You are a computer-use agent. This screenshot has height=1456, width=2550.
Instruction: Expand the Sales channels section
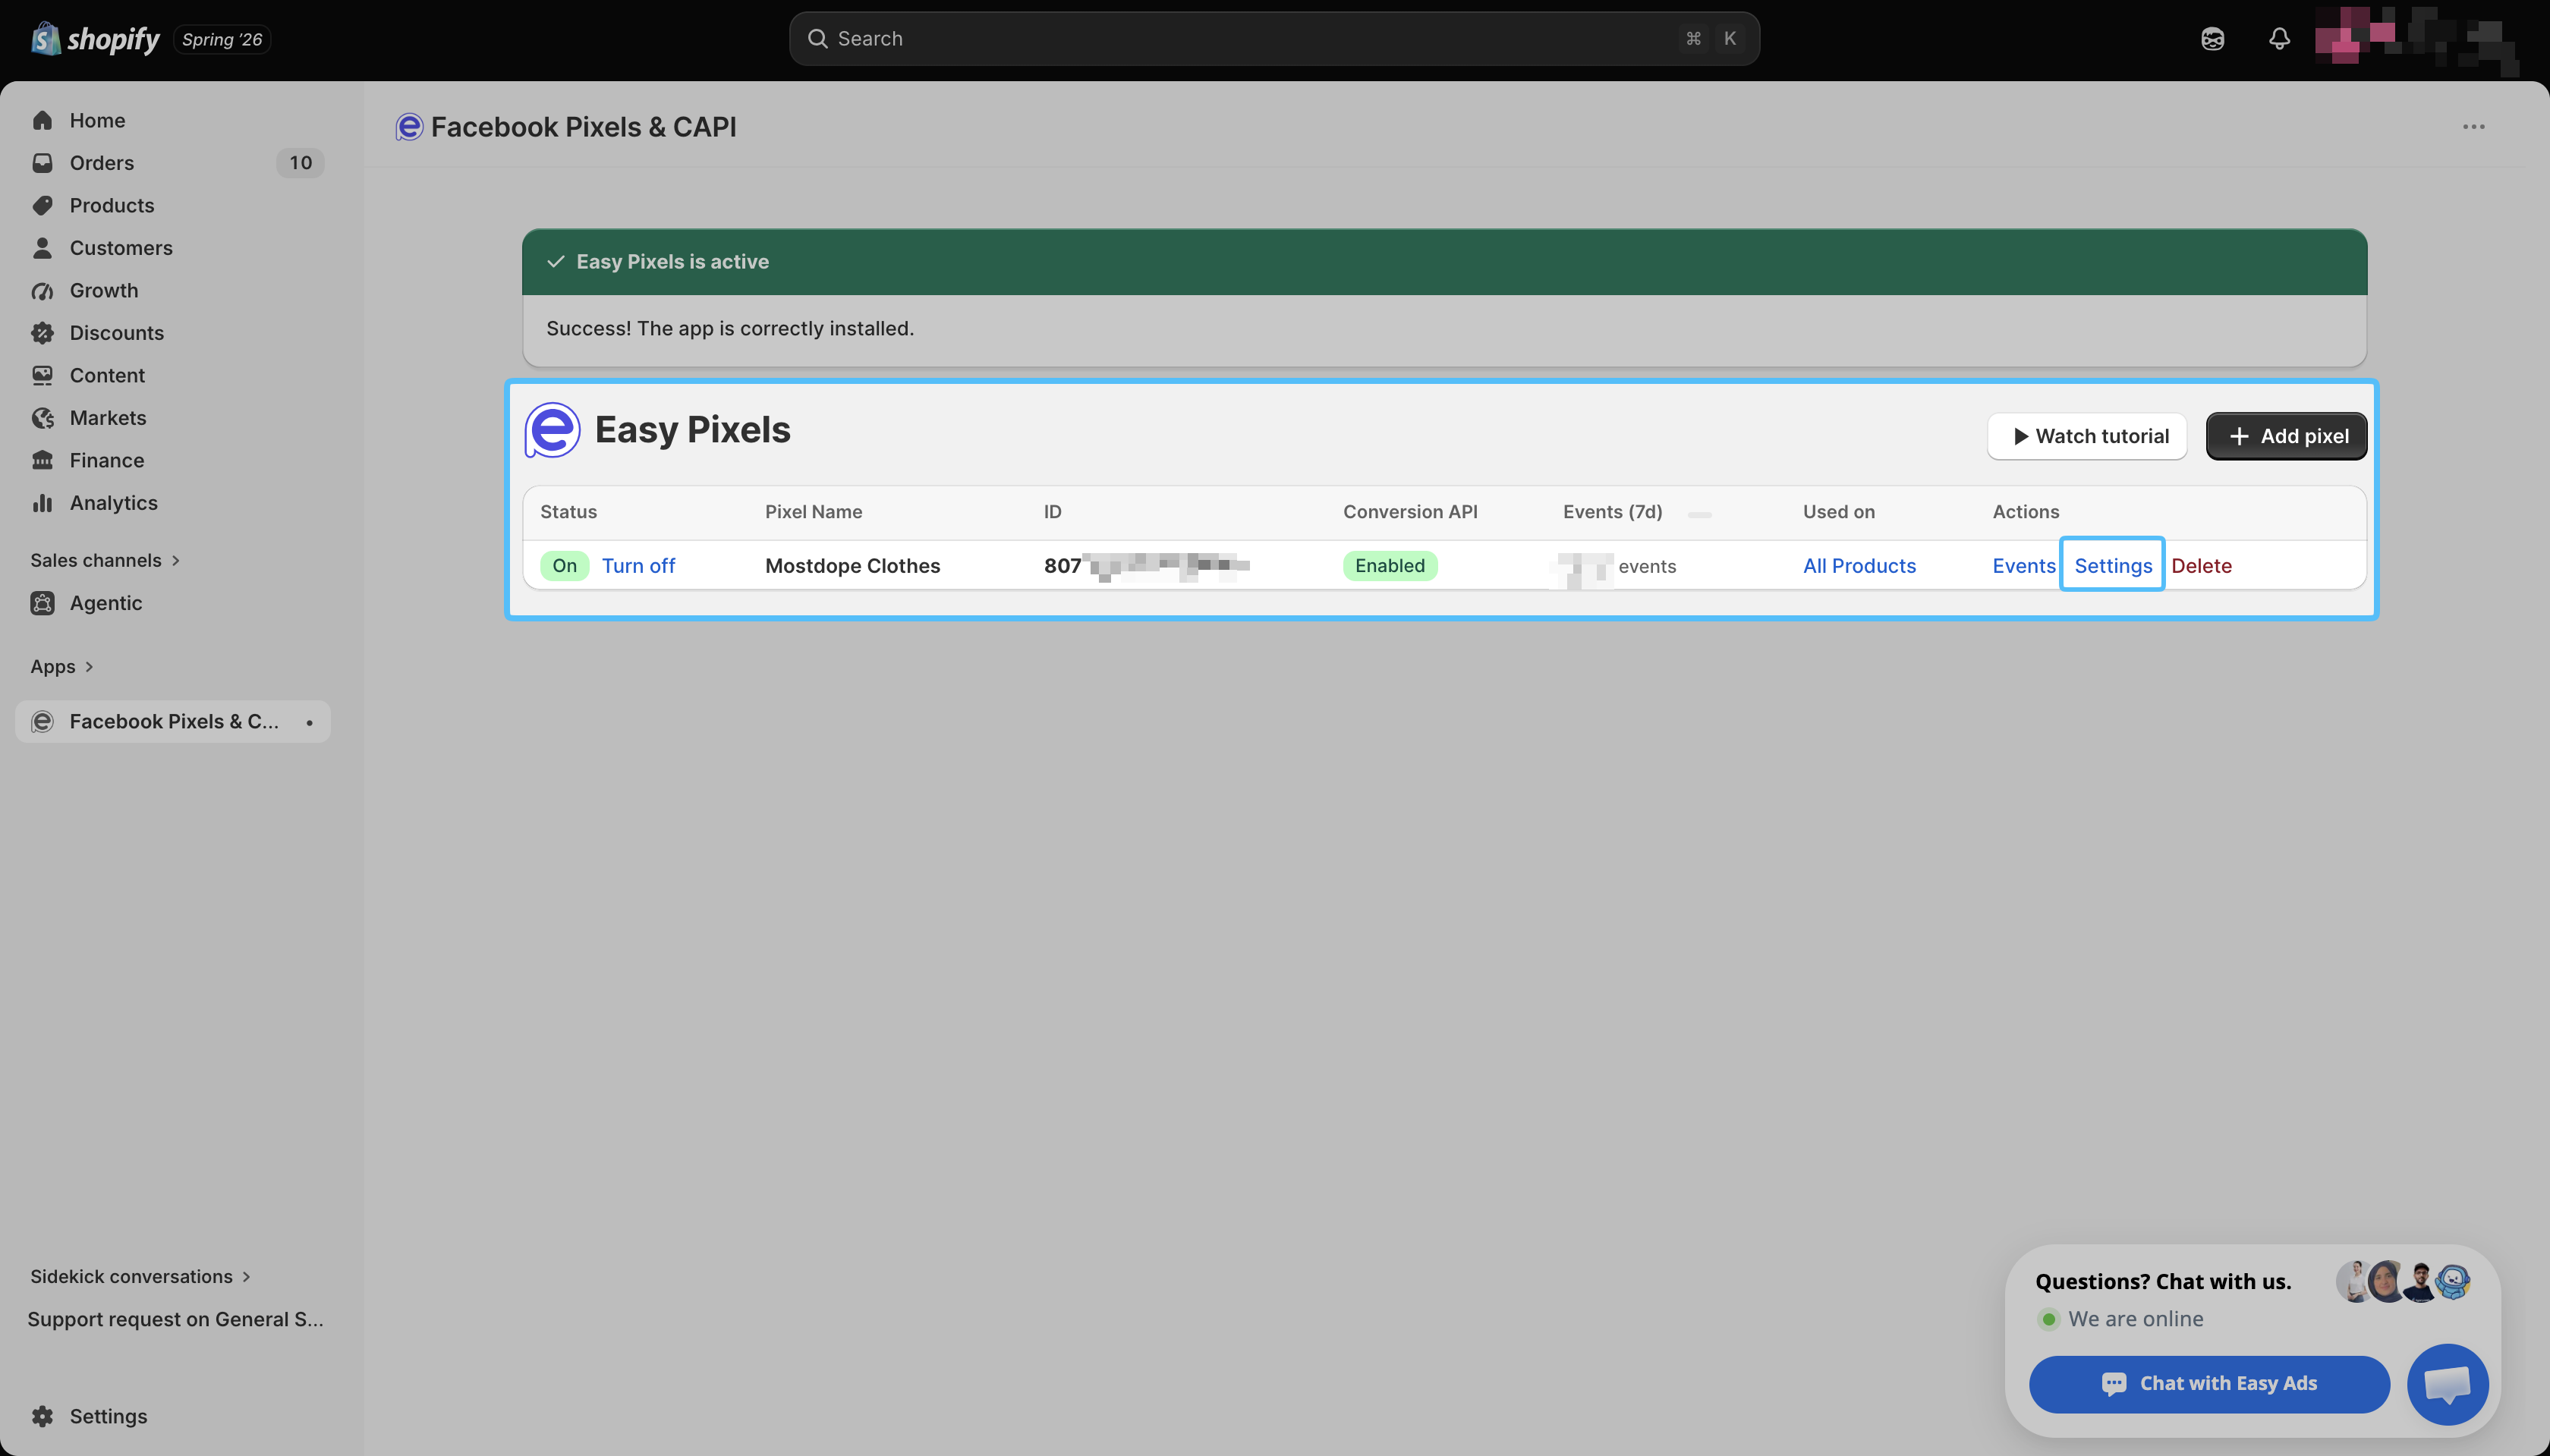tap(105, 560)
